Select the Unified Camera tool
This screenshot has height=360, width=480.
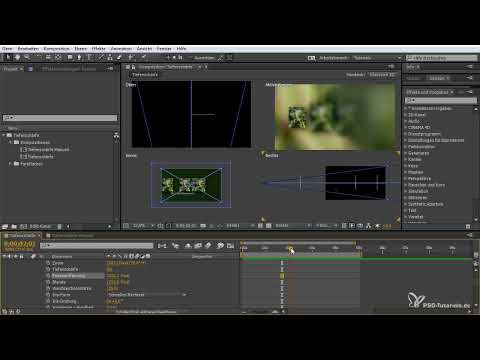(48, 57)
